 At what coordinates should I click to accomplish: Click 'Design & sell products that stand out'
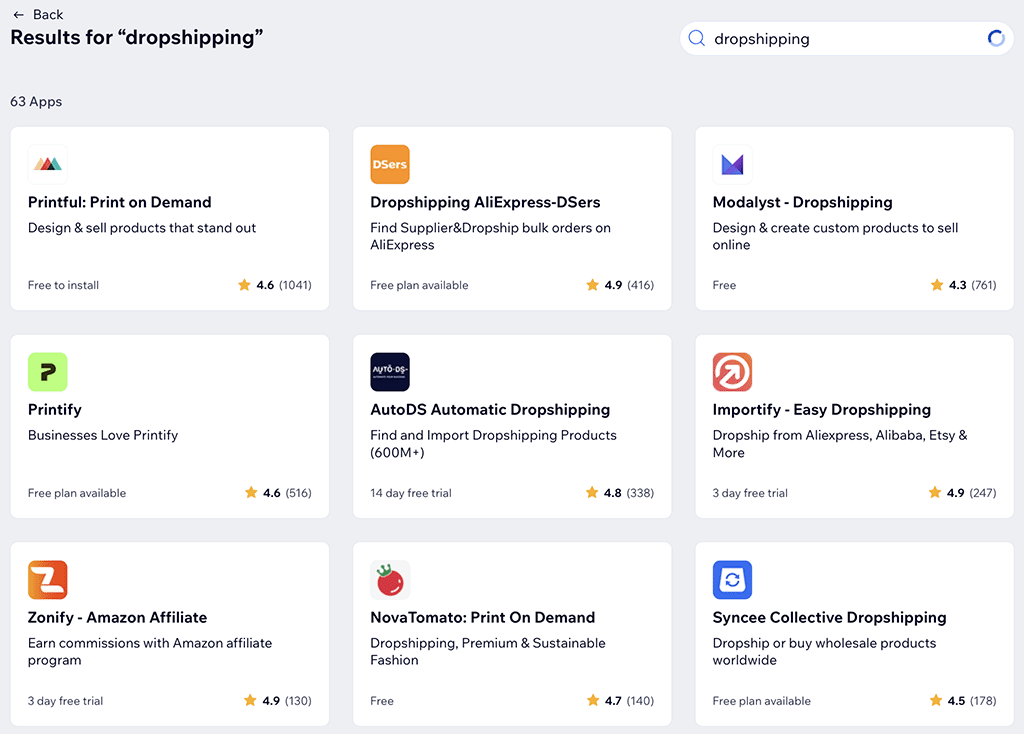pos(142,228)
